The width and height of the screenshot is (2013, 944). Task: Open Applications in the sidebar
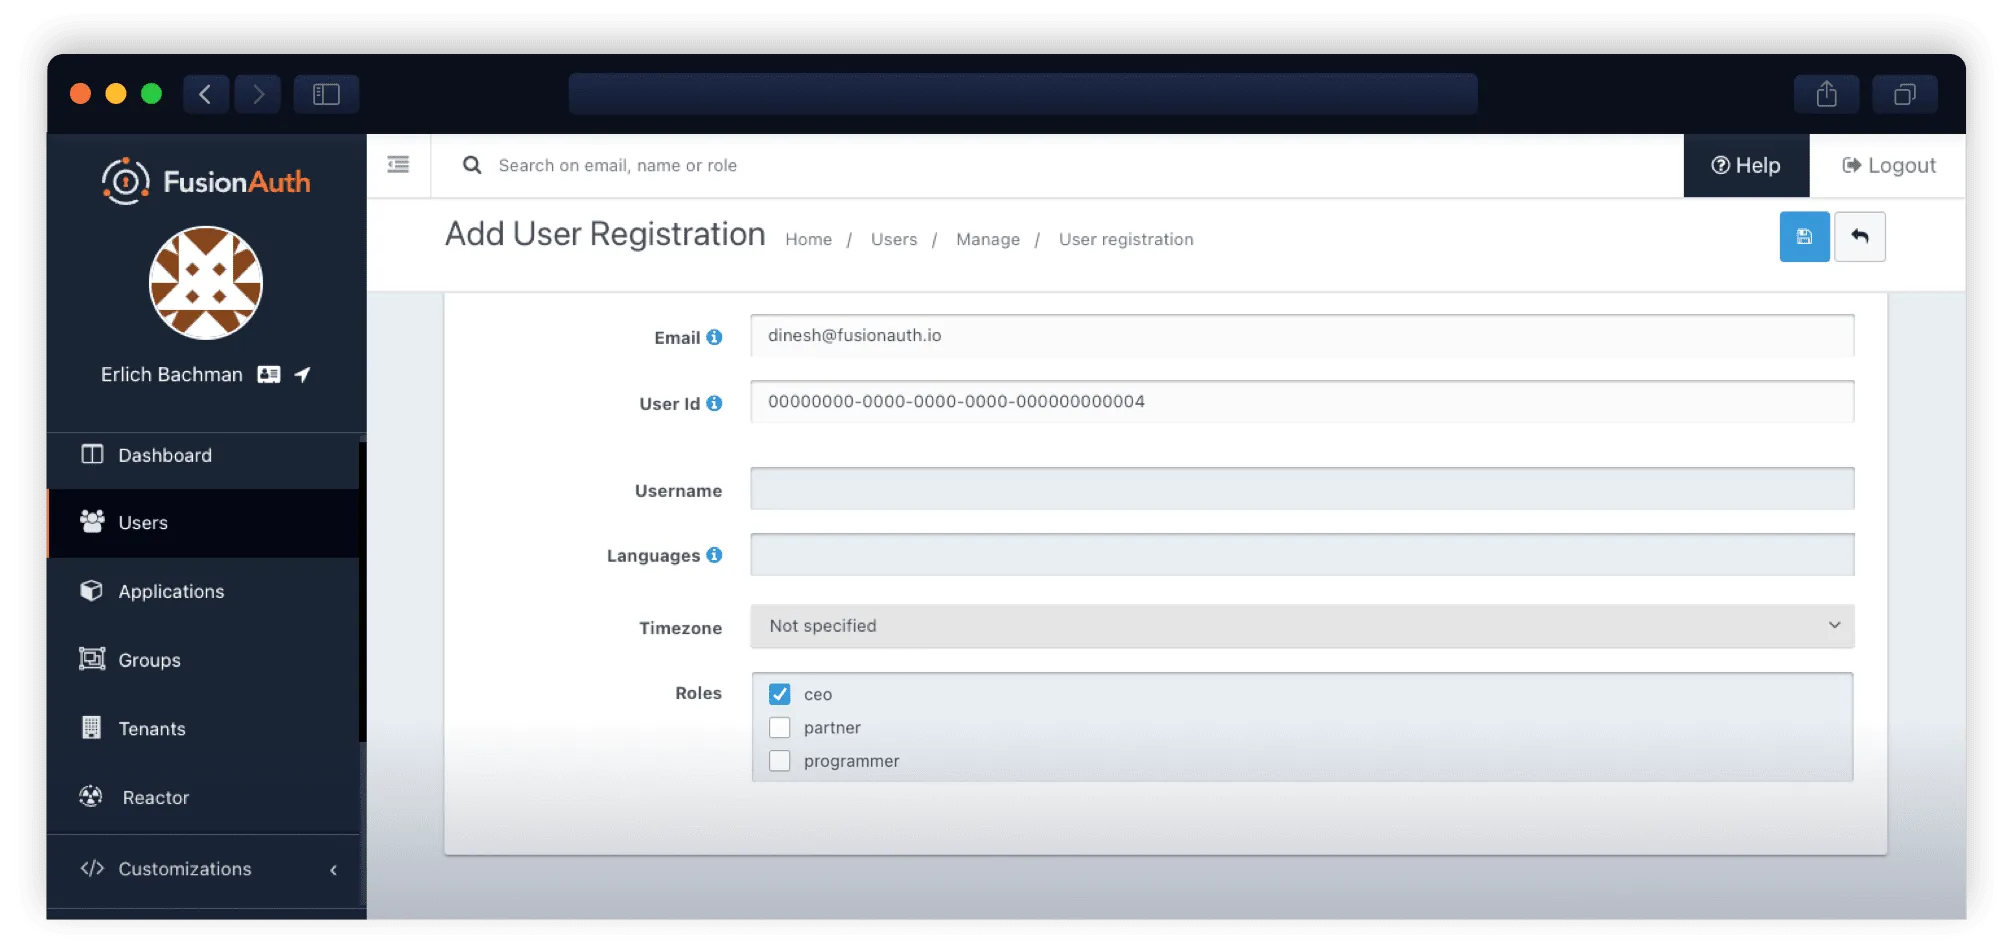coord(203,591)
